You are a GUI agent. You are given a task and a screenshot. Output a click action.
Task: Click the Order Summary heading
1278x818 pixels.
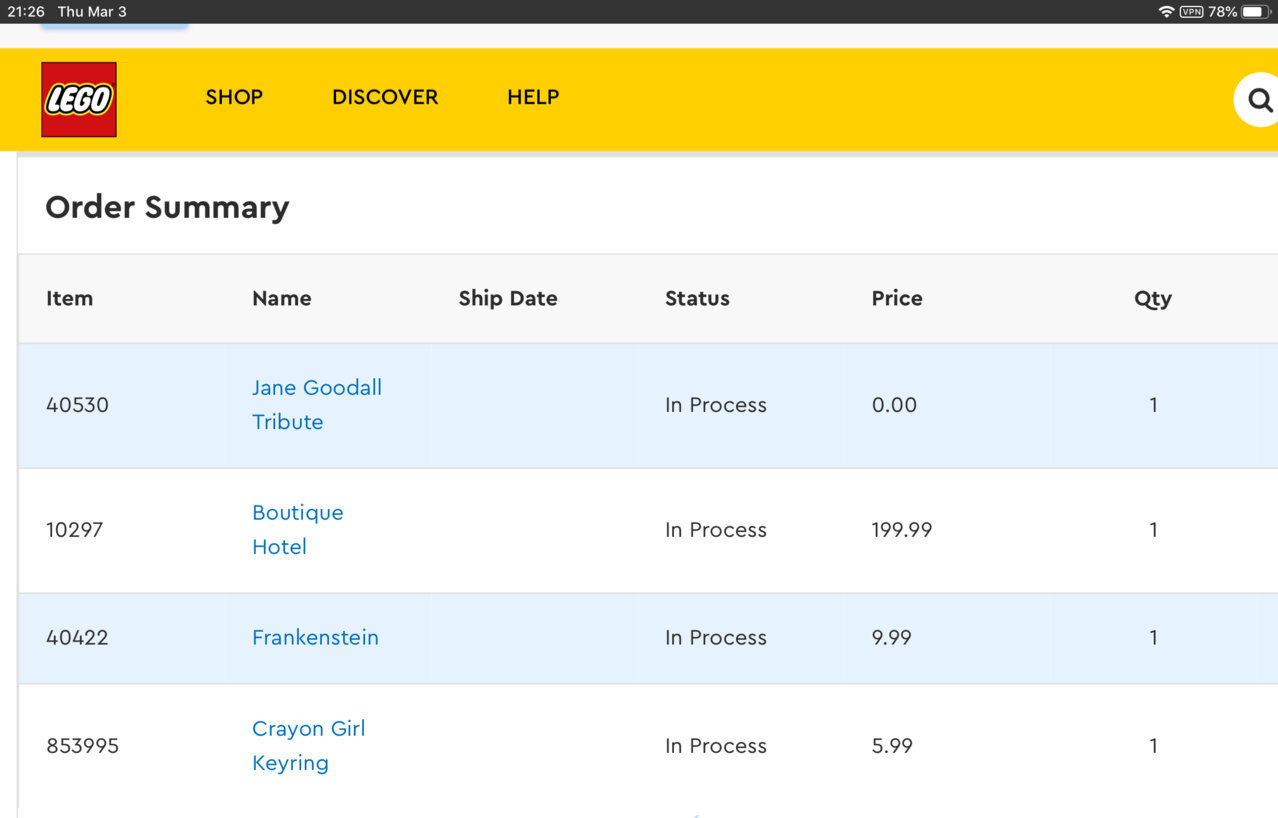coord(167,207)
